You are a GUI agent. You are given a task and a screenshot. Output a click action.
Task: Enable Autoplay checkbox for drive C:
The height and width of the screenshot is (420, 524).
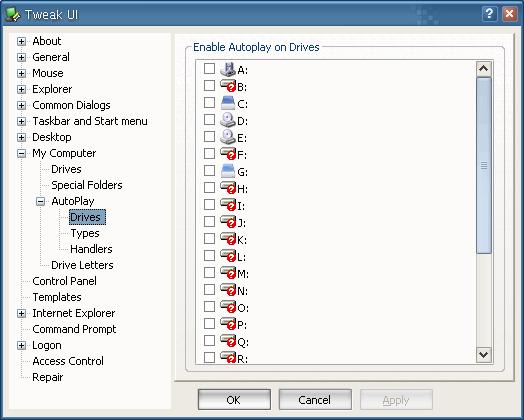pos(209,103)
